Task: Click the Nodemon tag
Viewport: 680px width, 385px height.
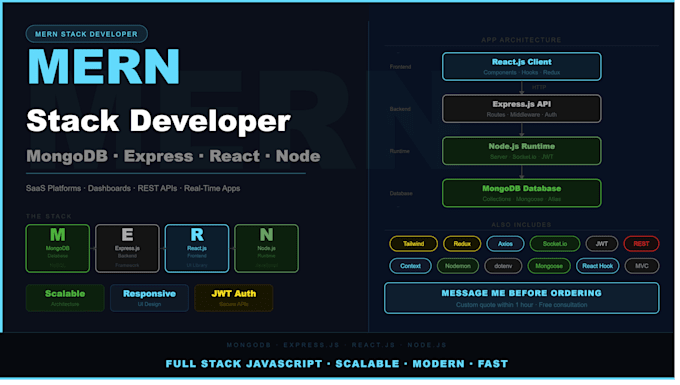Action: (x=458, y=266)
